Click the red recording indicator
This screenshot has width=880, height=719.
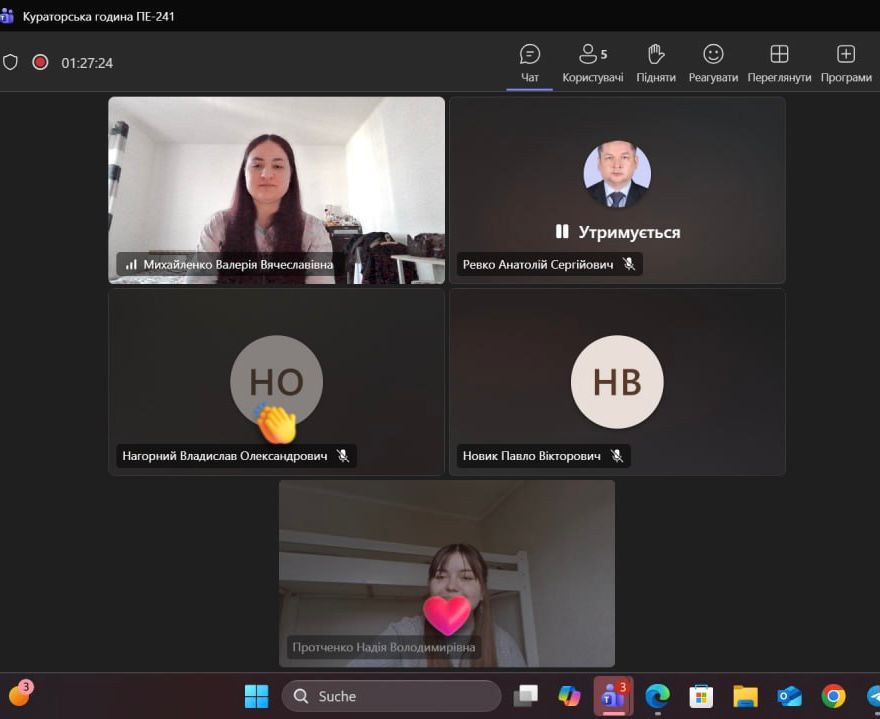click(40, 62)
